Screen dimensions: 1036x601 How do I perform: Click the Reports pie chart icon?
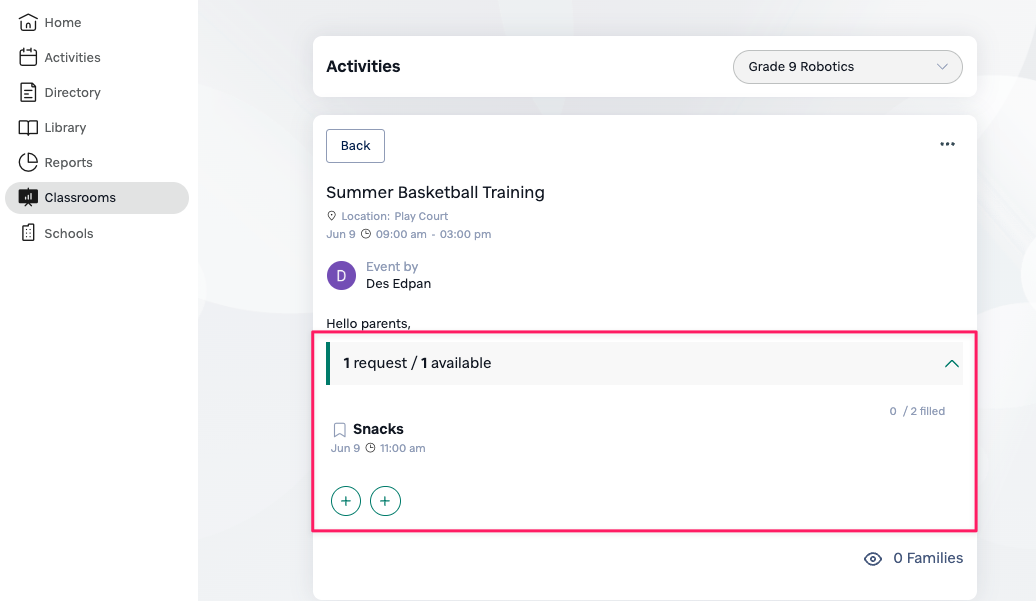(28, 162)
